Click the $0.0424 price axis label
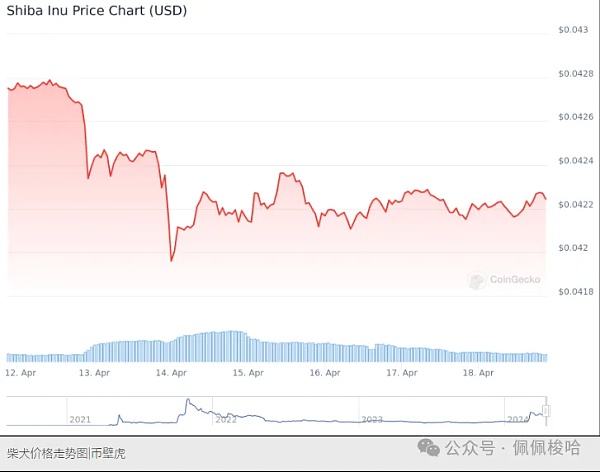600x472 pixels. click(x=575, y=160)
